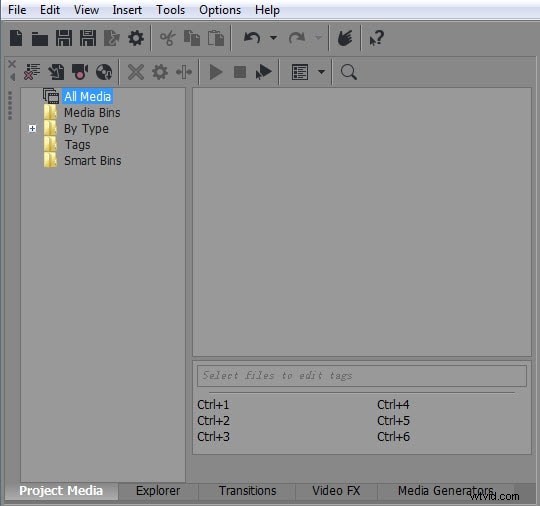
Task: Click the Ctrl+5 quick tag entry
Action: (393, 421)
